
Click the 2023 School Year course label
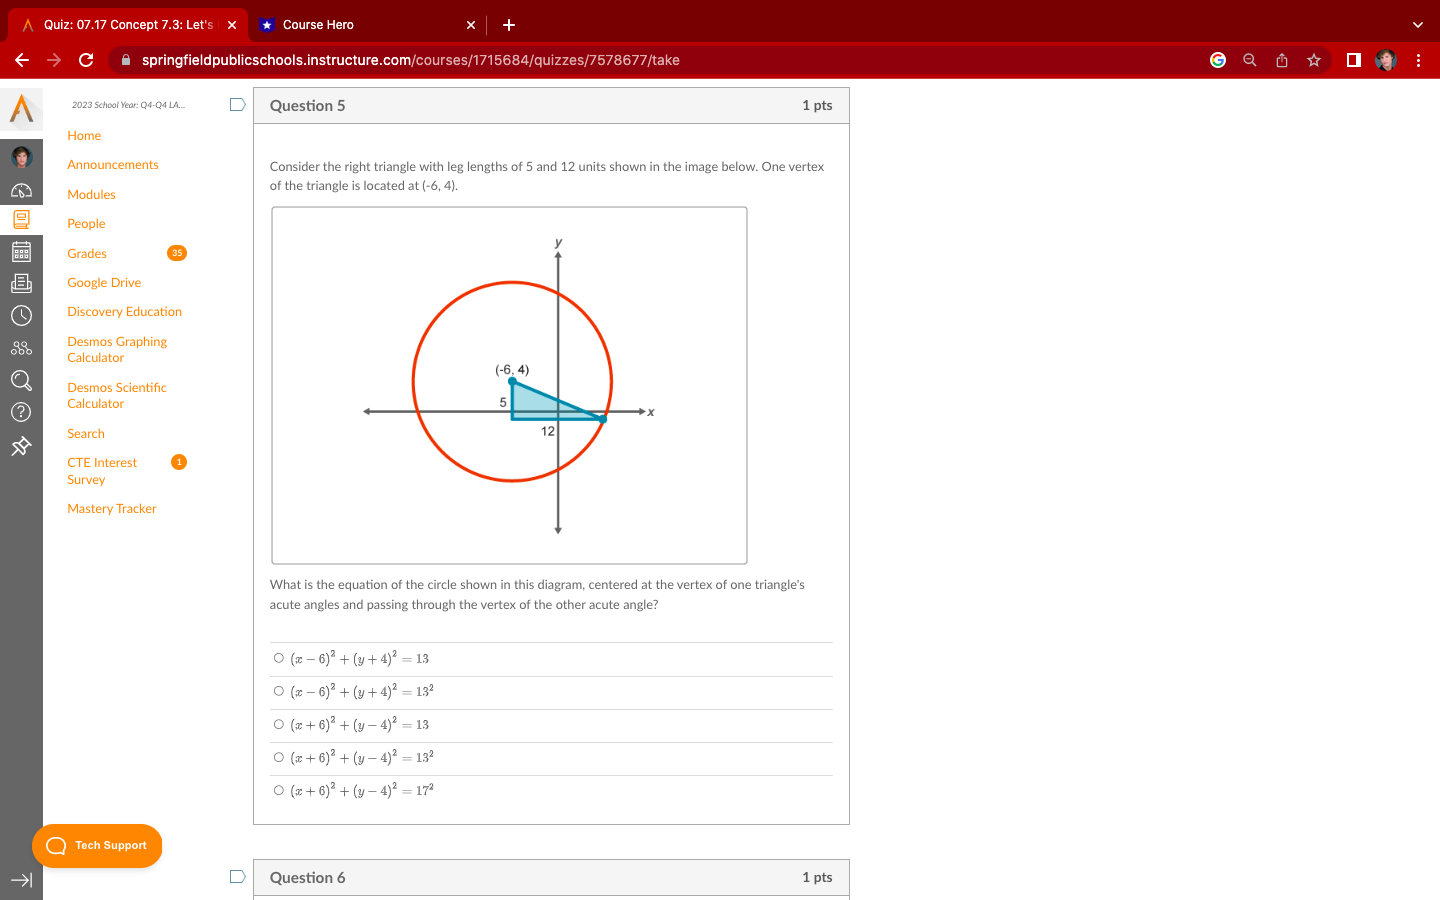coord(128,105)
